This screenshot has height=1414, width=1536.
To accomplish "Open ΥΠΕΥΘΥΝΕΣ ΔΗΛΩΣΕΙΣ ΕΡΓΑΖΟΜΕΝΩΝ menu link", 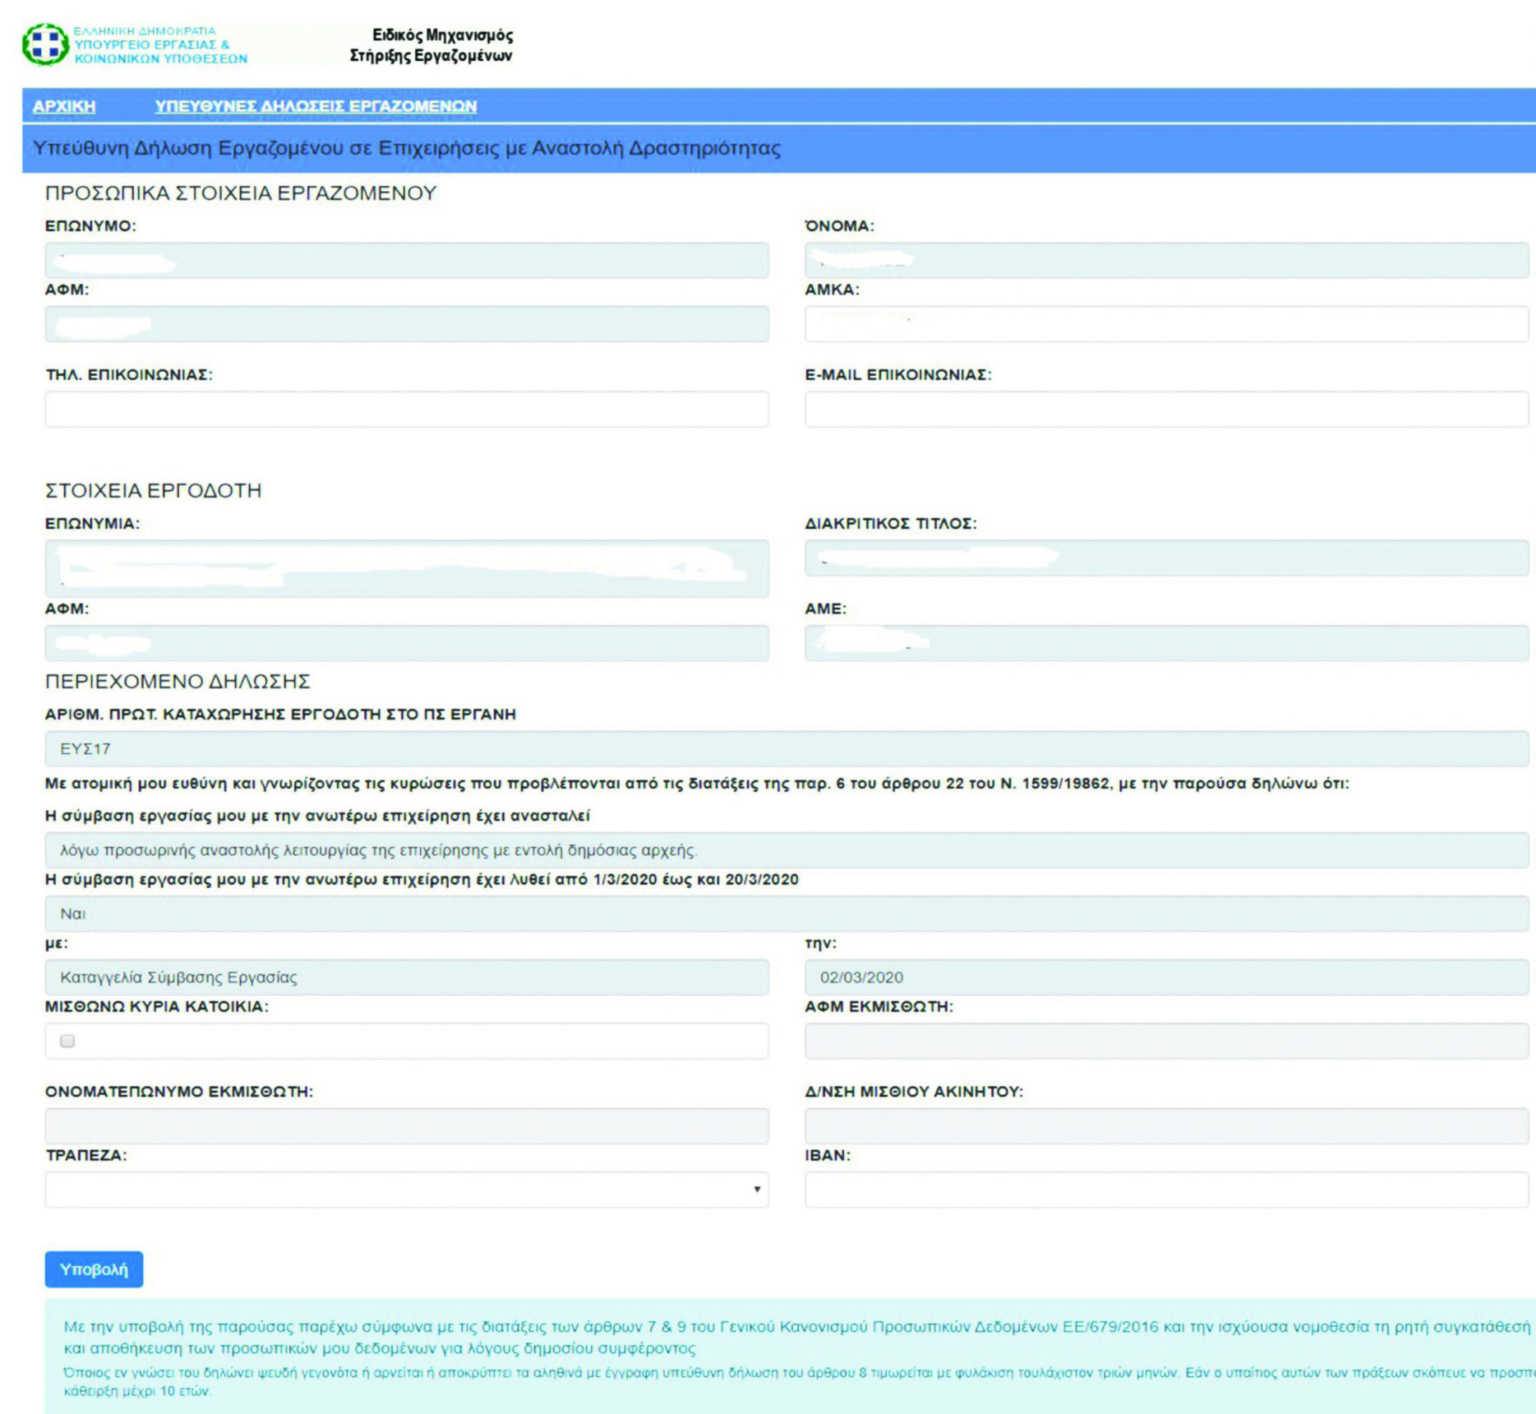I will (315, 106).
